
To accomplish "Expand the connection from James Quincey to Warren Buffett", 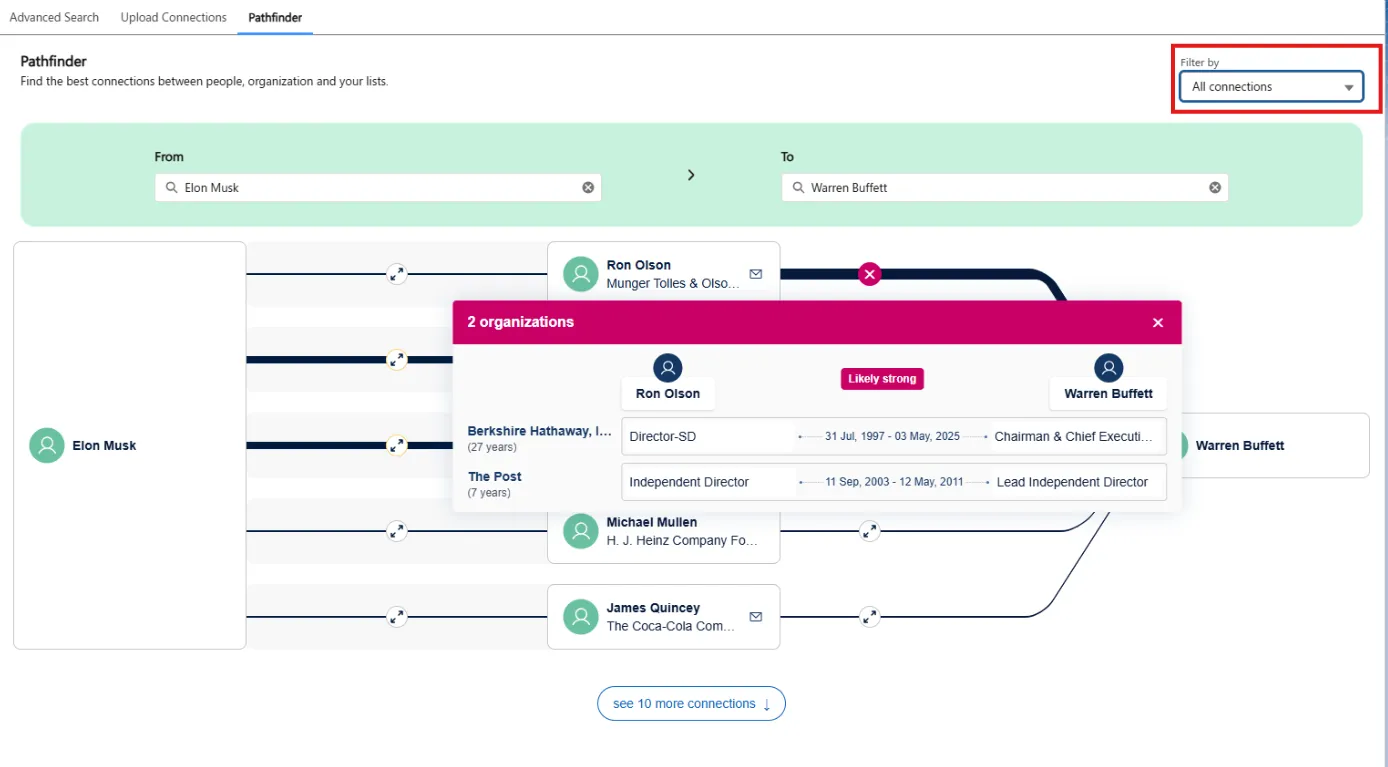I will [870, 617].
